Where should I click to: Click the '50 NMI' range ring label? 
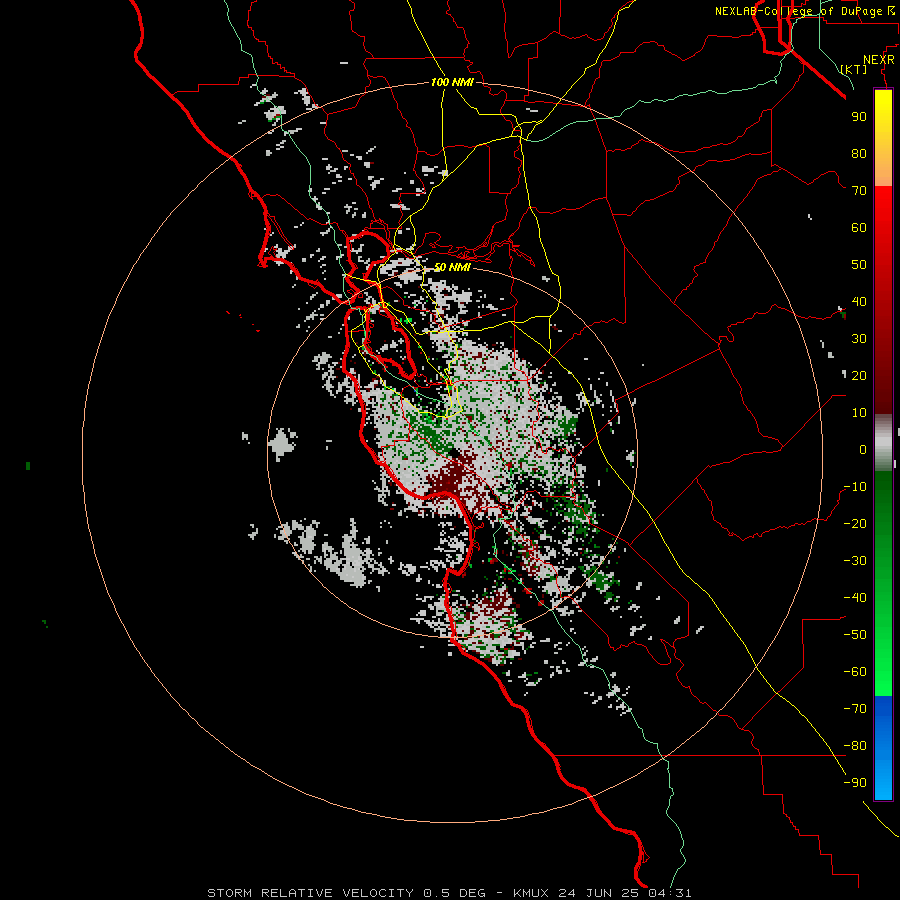(x=452, y=267)
